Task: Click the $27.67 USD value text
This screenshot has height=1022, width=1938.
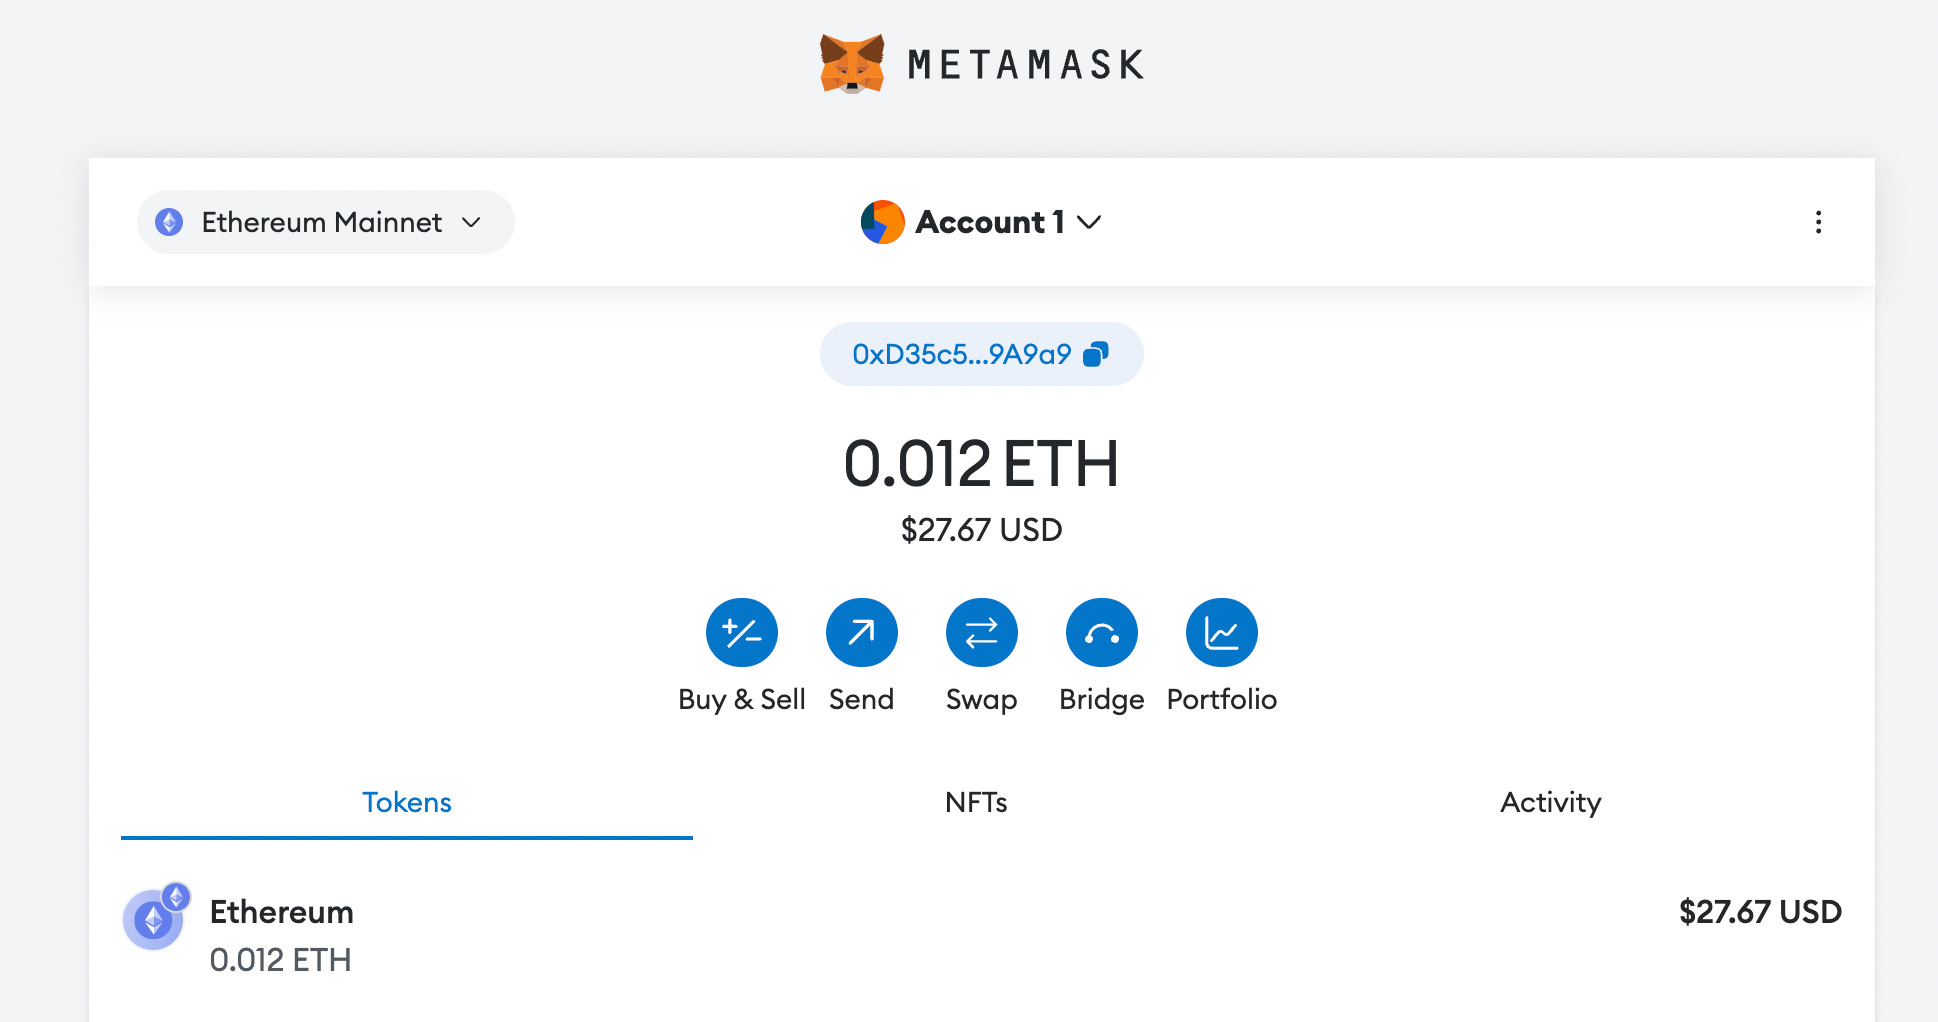Action: [x=981, y=530]
